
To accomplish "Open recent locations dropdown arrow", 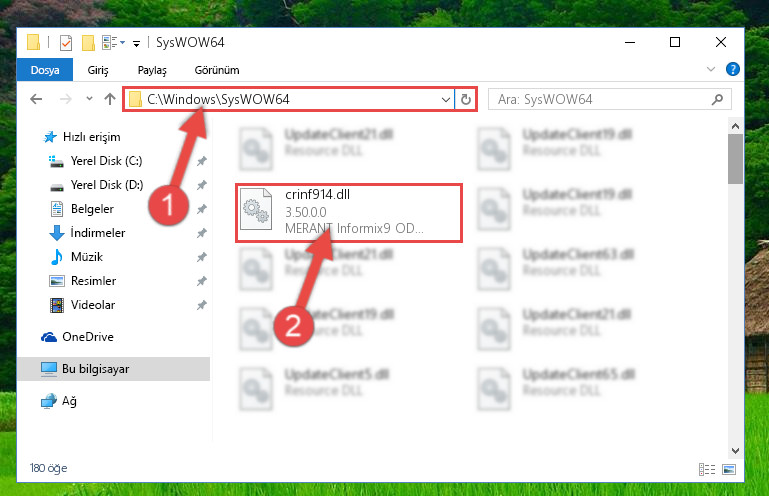I will point(89,99).
